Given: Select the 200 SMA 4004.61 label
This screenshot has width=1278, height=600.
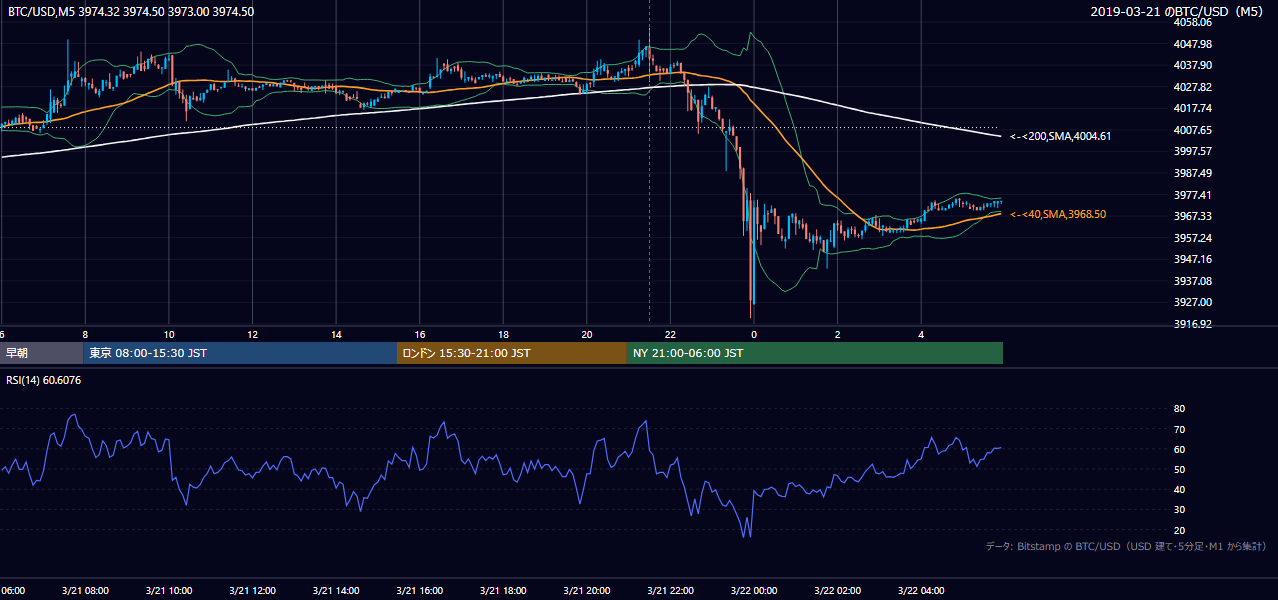Looking at the screenshot, I should (x=1059, y=136).
